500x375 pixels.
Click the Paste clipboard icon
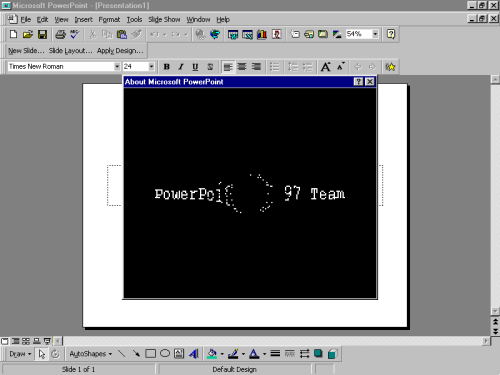[x=122, y=34]
